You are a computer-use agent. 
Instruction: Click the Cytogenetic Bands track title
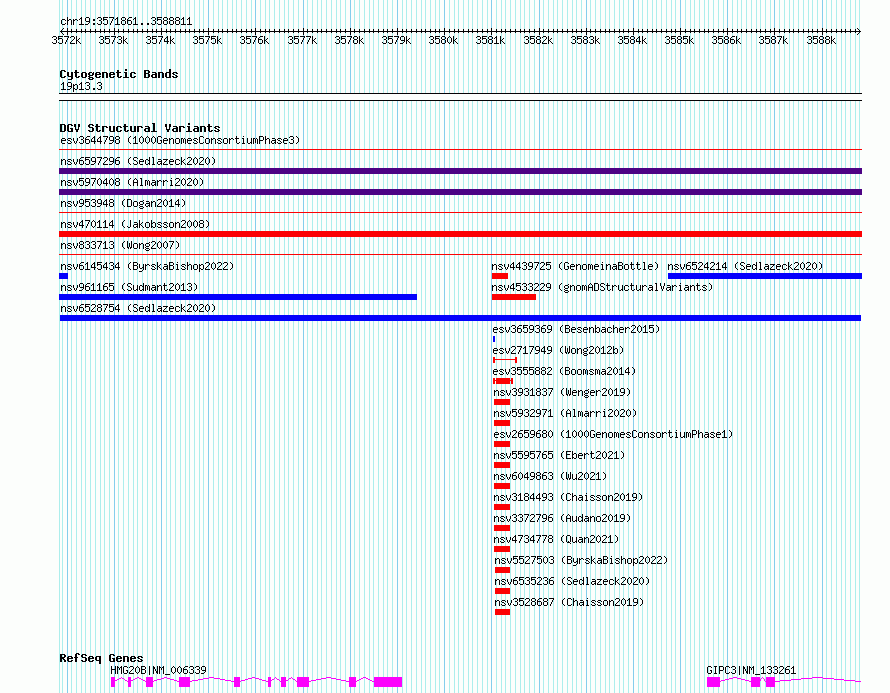tap(119, 74)
